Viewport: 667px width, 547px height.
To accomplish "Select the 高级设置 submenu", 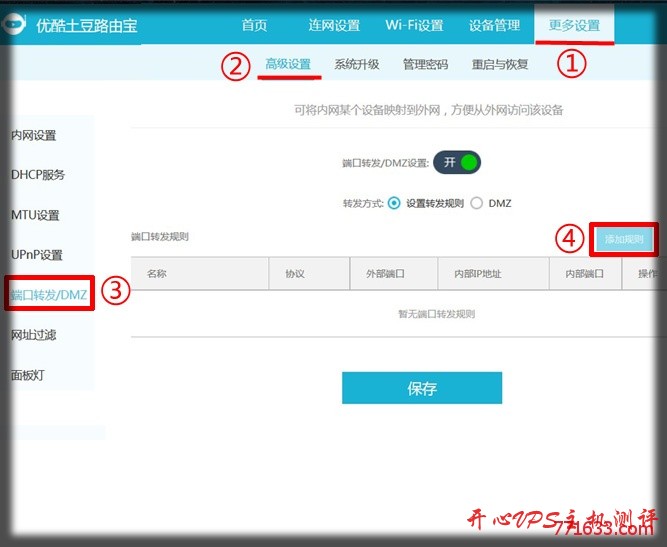I will pyautogui.click(x=288, y=64).
